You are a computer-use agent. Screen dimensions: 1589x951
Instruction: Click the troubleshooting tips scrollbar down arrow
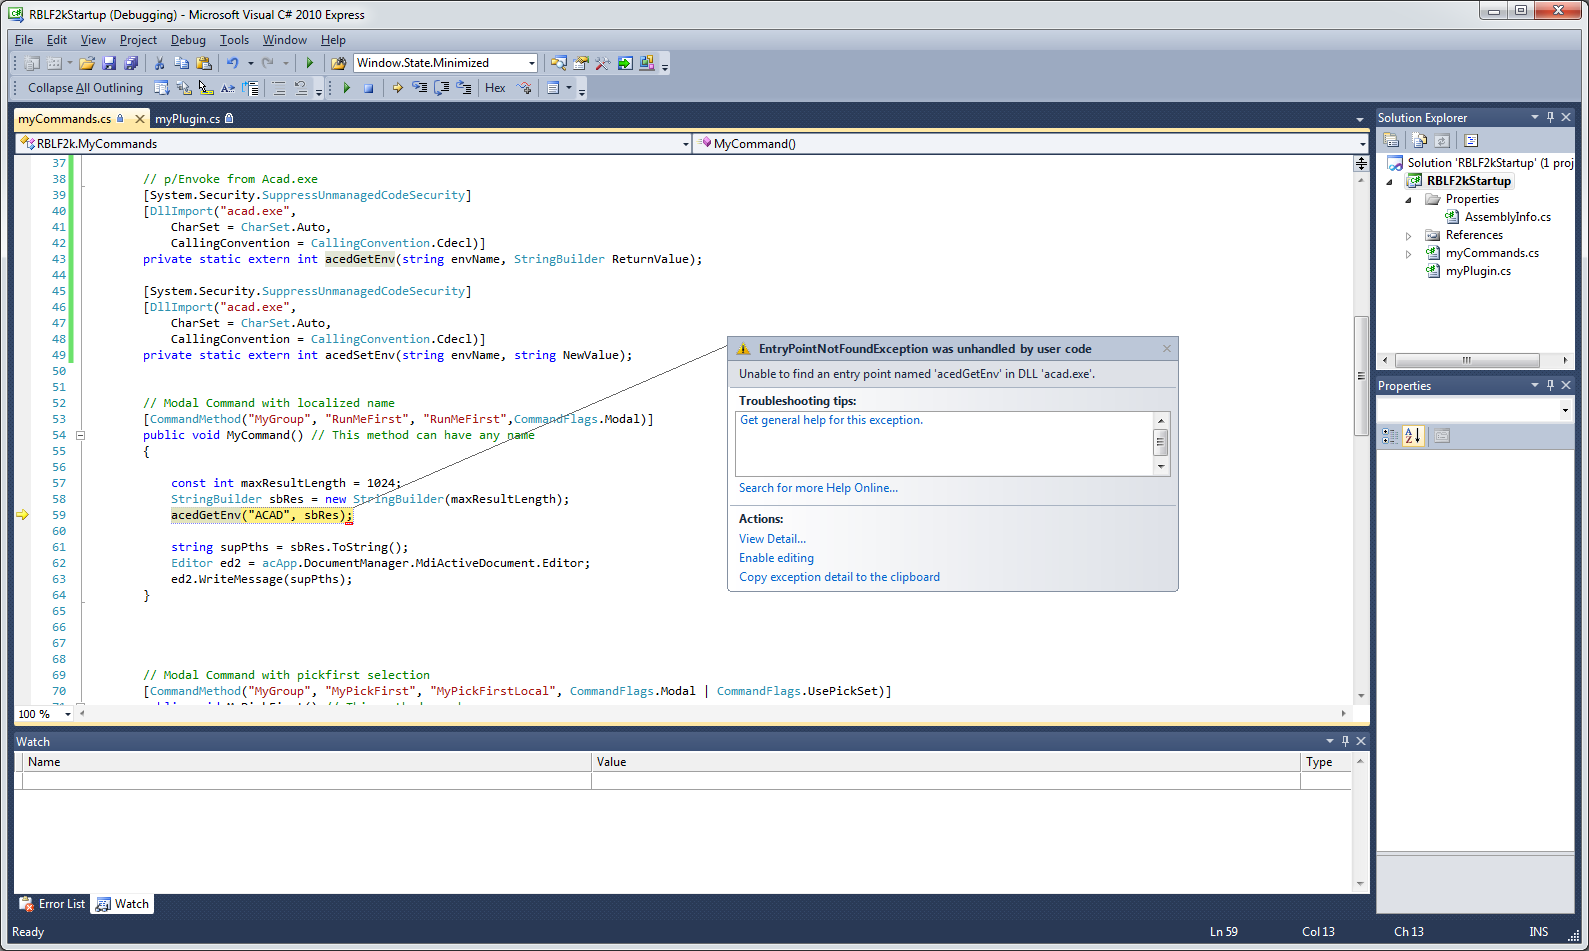(x=1161, y=466)
